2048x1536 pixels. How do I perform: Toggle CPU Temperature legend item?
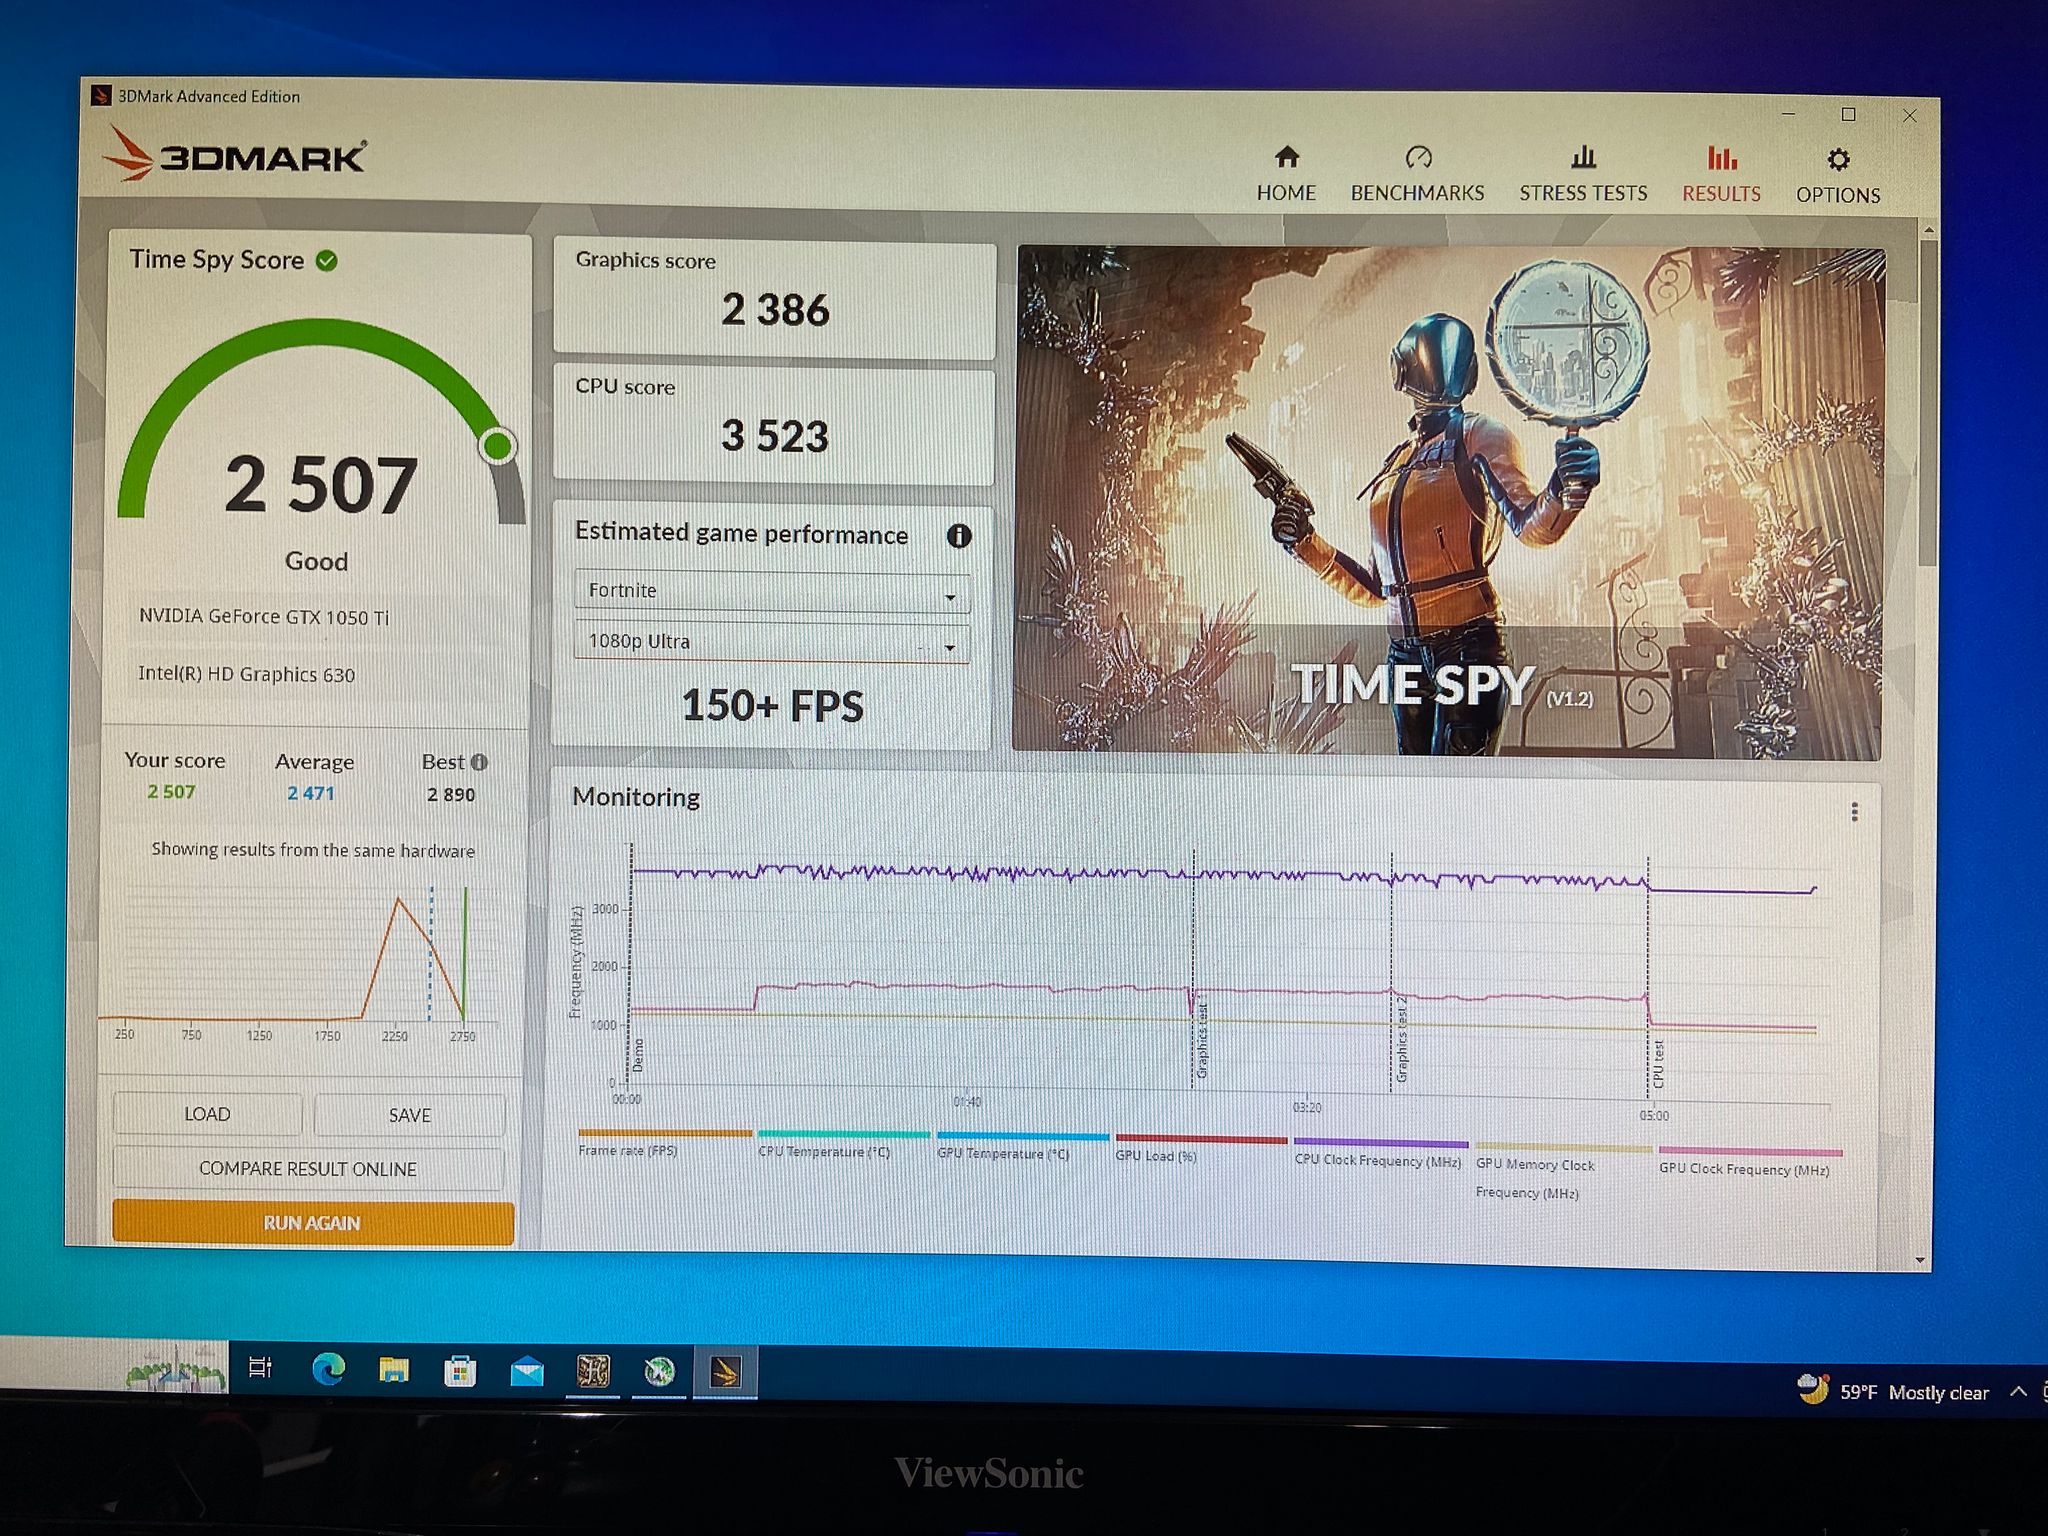click(x=843, y=1144)
